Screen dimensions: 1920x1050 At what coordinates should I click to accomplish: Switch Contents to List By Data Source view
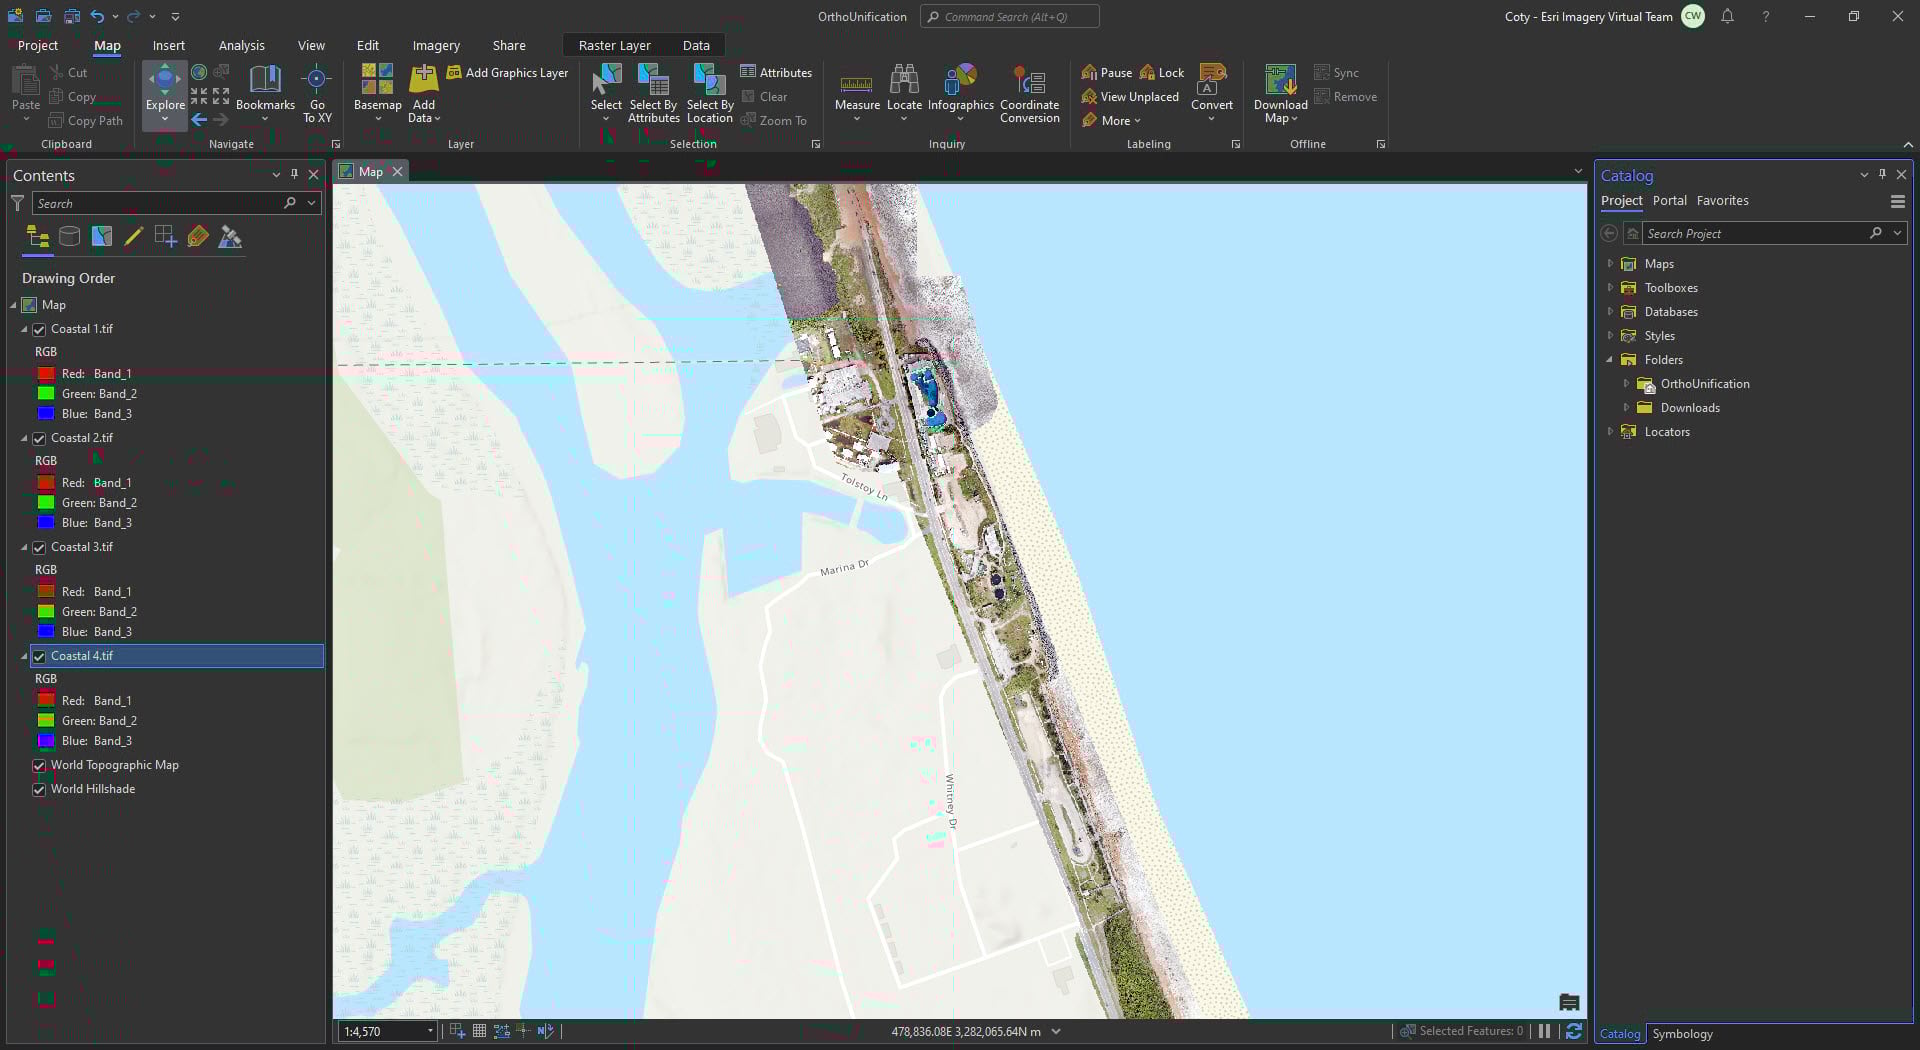(69, 237)
